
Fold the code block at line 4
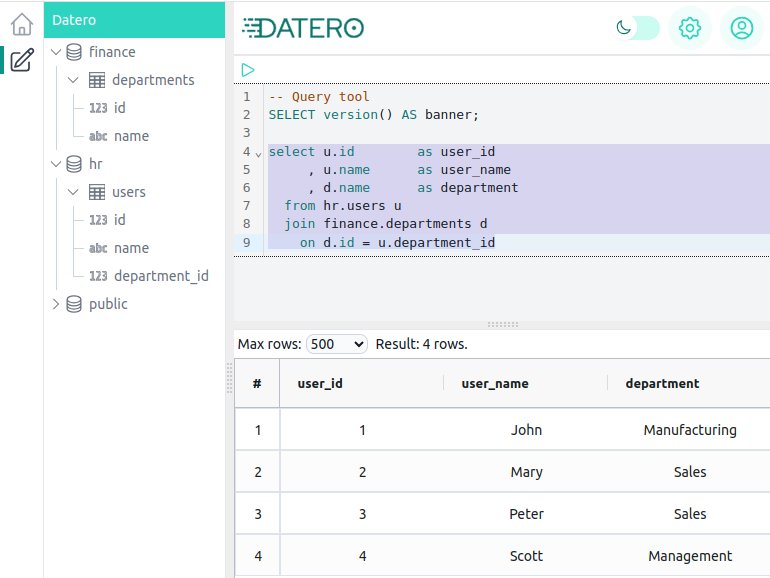point(258,154)
